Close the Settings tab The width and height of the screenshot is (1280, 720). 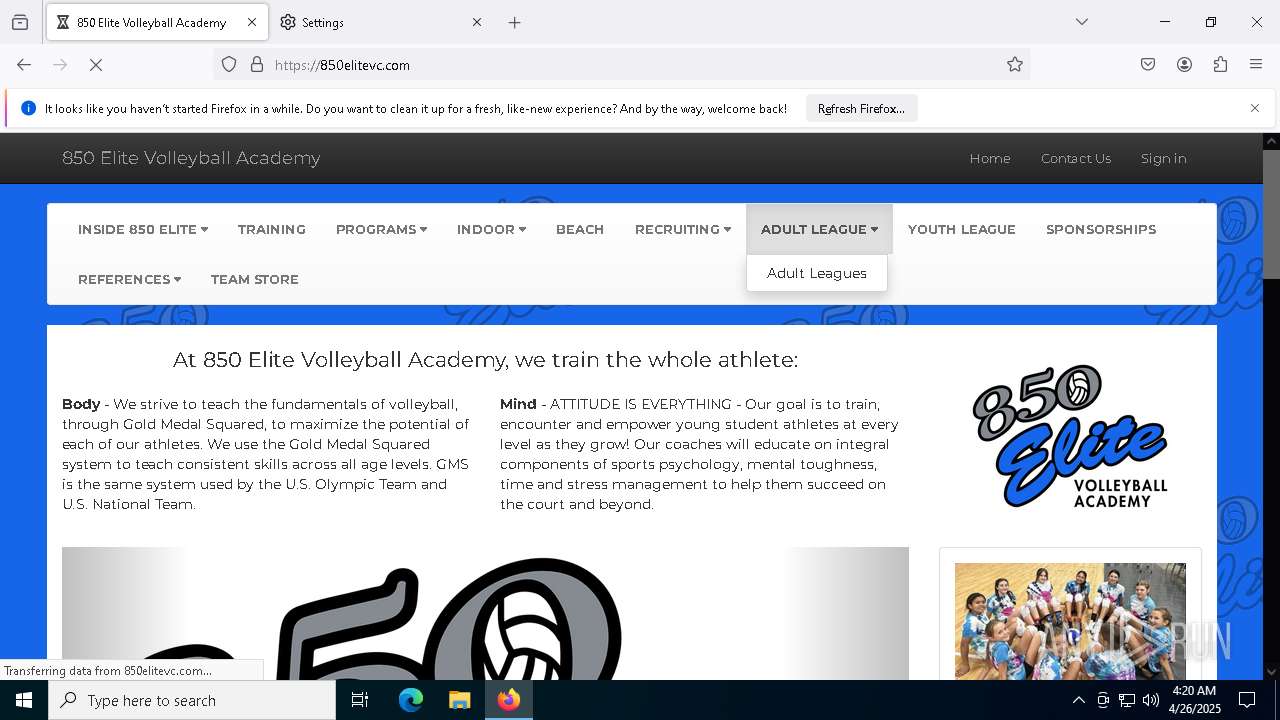click(477, 22)
